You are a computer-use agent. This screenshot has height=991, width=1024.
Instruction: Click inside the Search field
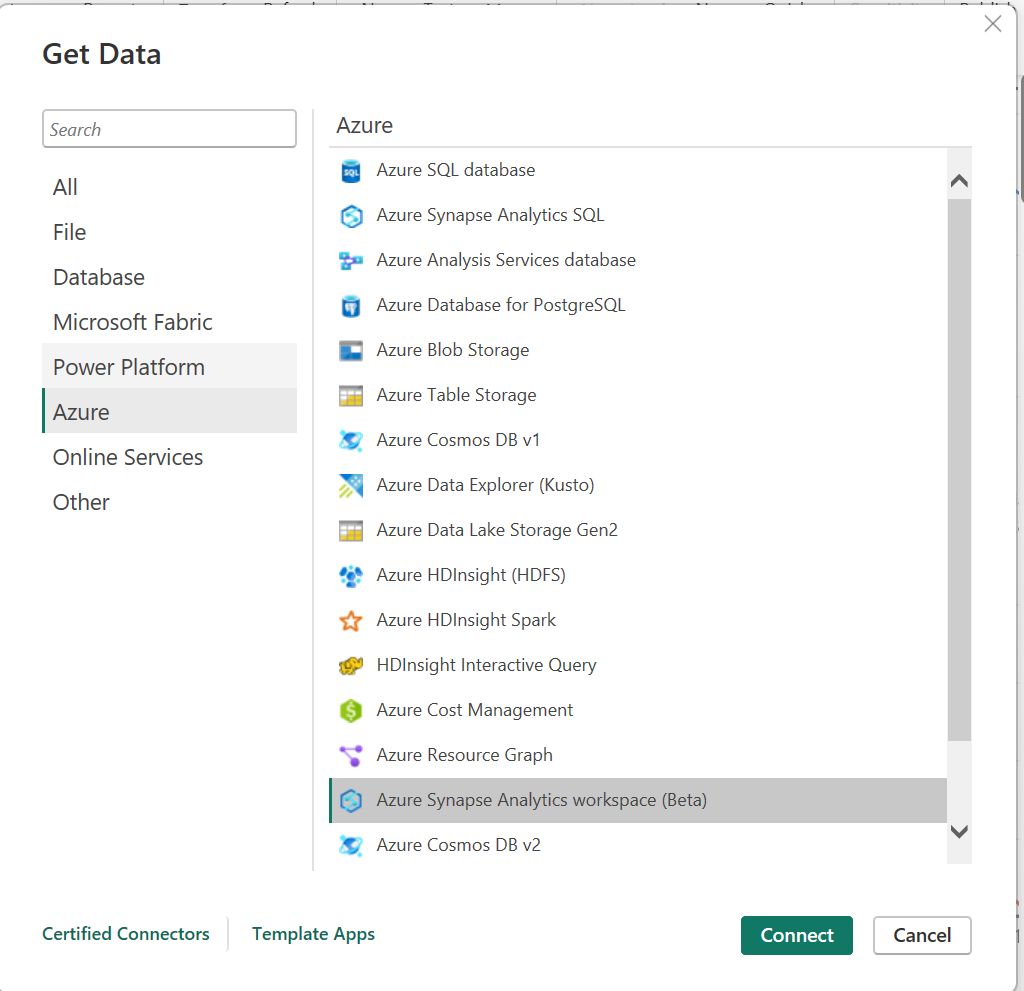(x=169, y=128)
